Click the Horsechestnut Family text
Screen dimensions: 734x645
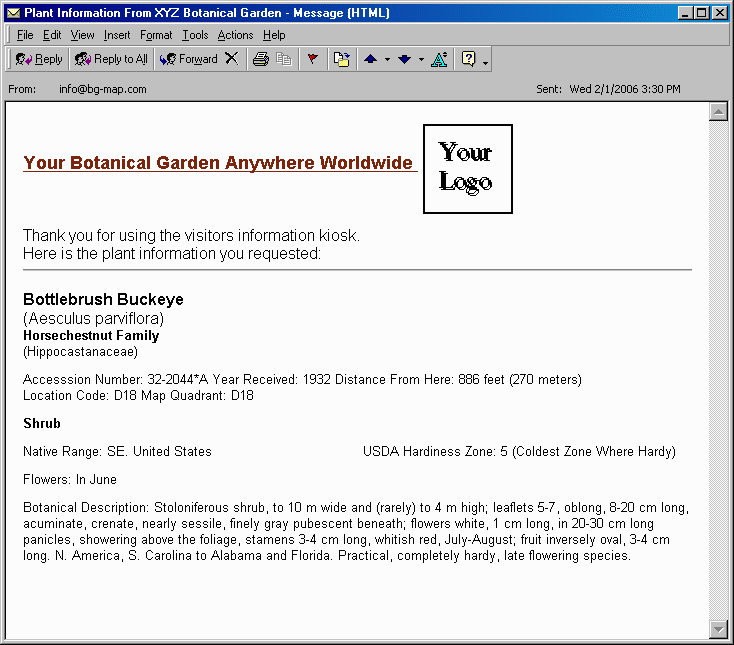(x=91, y=336)
